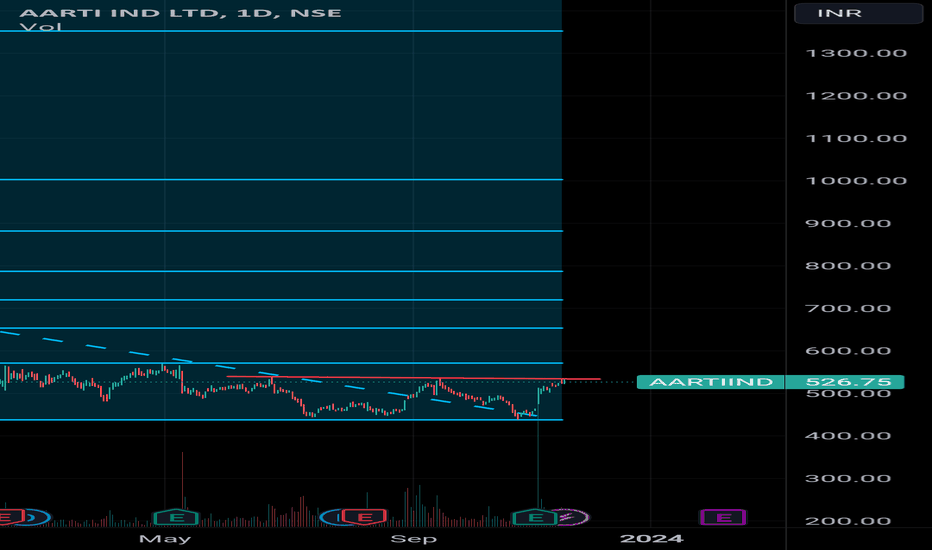Image resolution: width=932 pixels, height=550 pixels.
Task: Click the 1200.00 price axis label
Action: coord(856,96)
